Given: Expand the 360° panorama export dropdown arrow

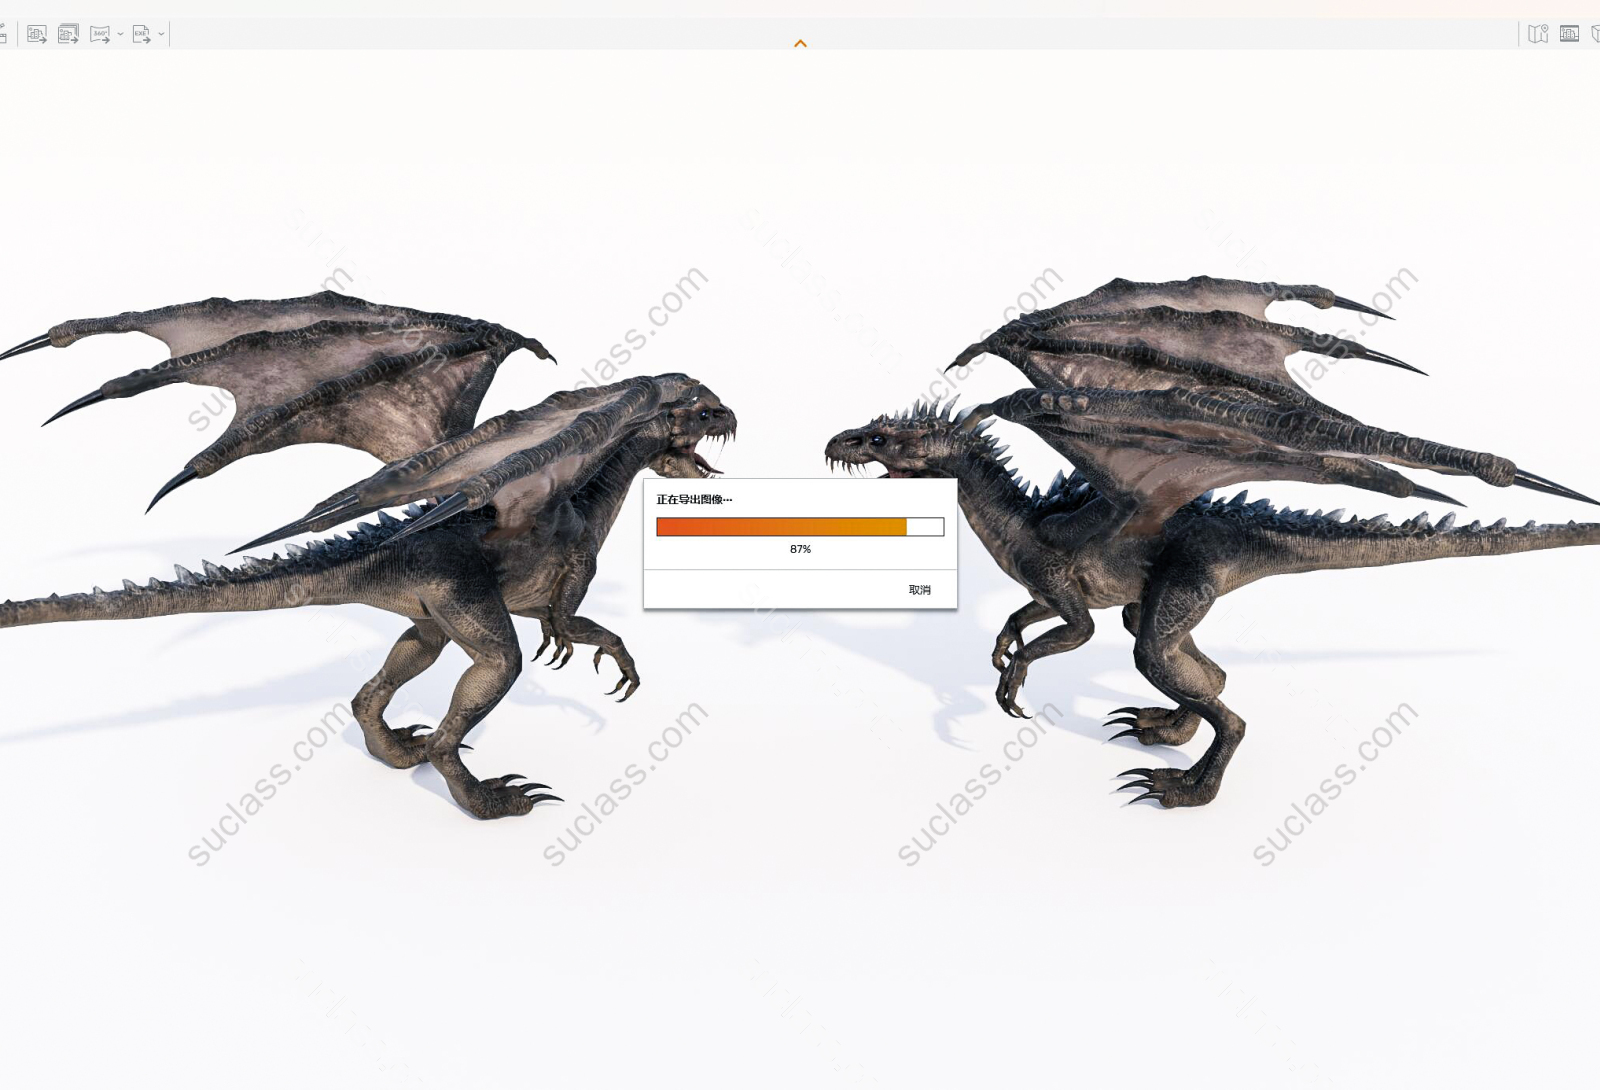Looking at the screenshot, I should [x=120, y=34].
